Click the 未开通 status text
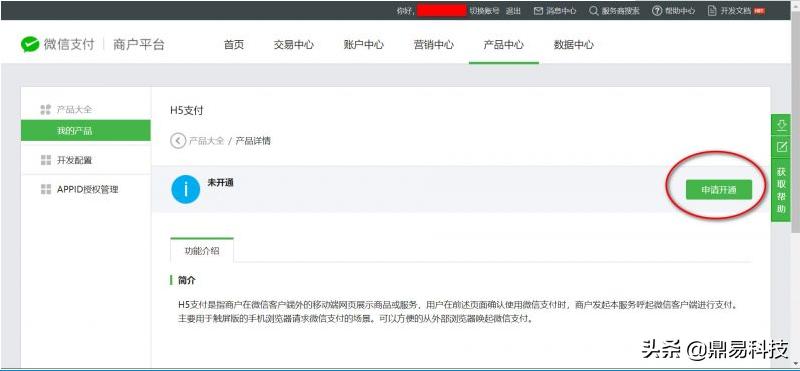Image resolution: width=800 pixels, height=371 pixels. (220, 182)
